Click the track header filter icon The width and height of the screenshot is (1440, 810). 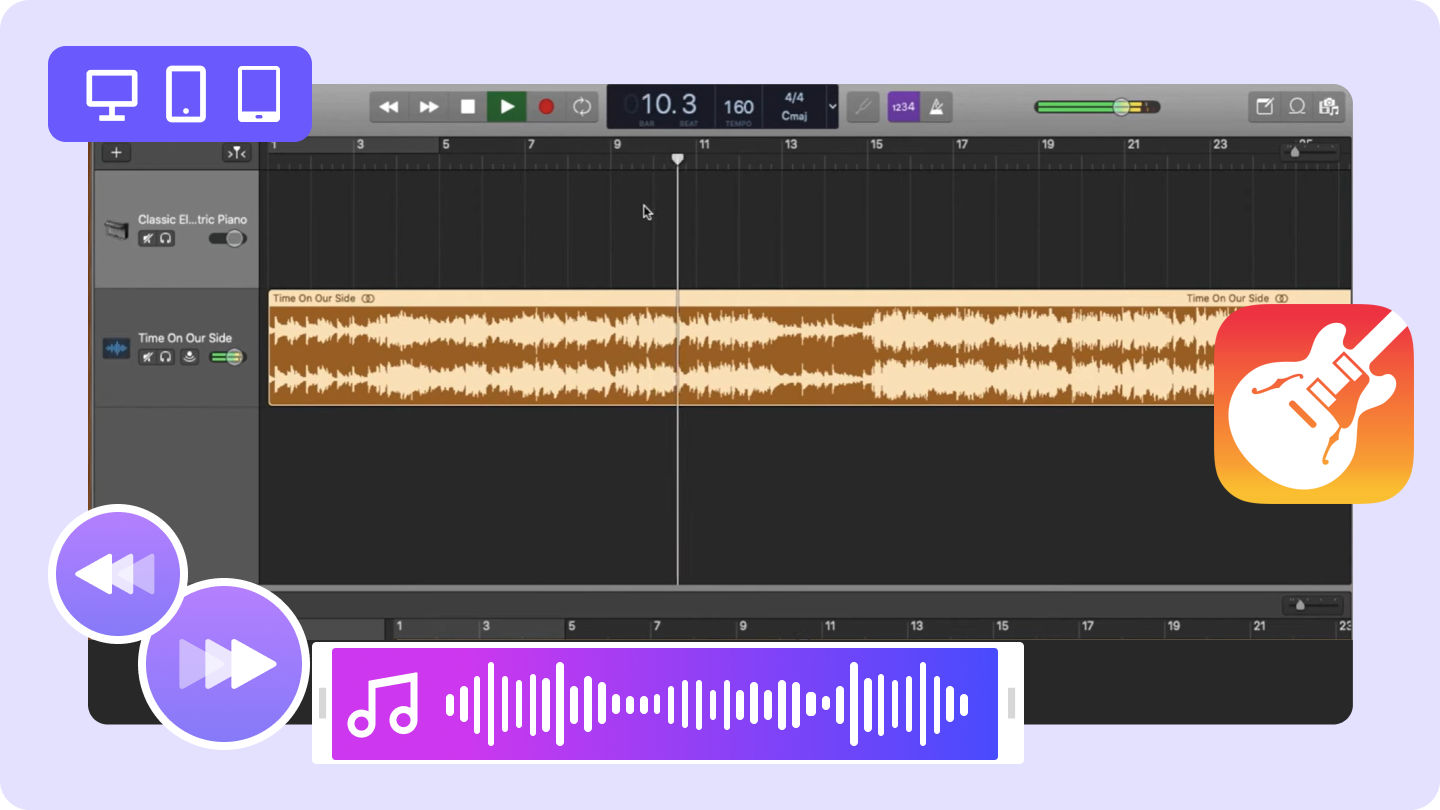(x=237, y=152)
